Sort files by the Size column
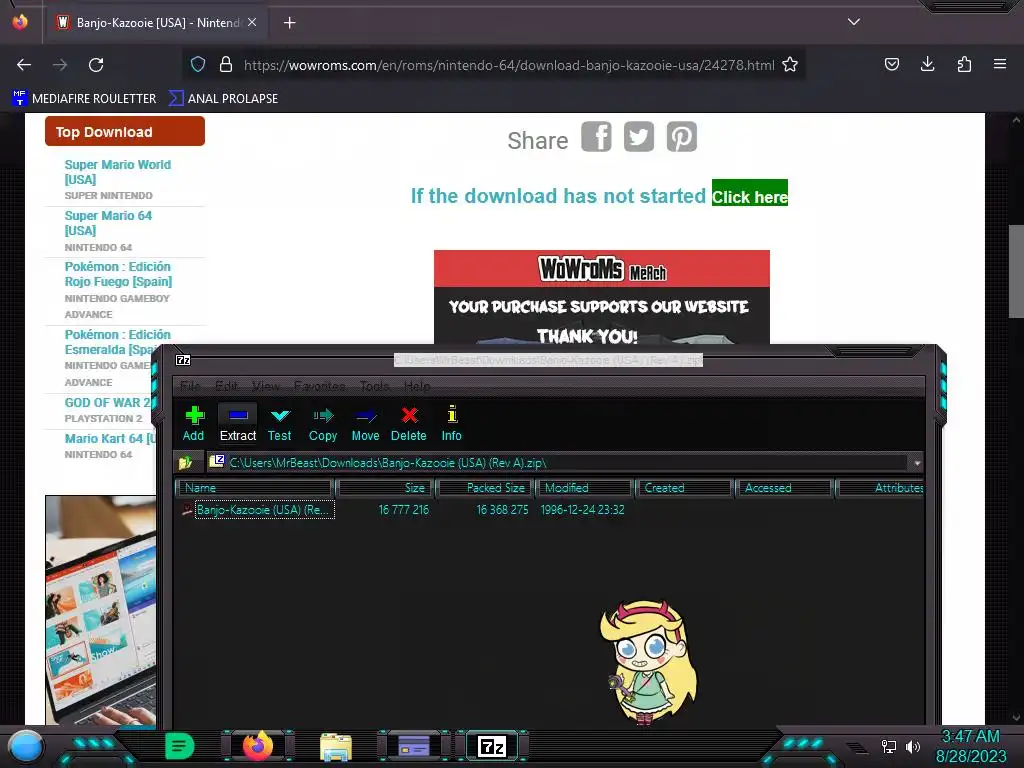 [385, 488]
